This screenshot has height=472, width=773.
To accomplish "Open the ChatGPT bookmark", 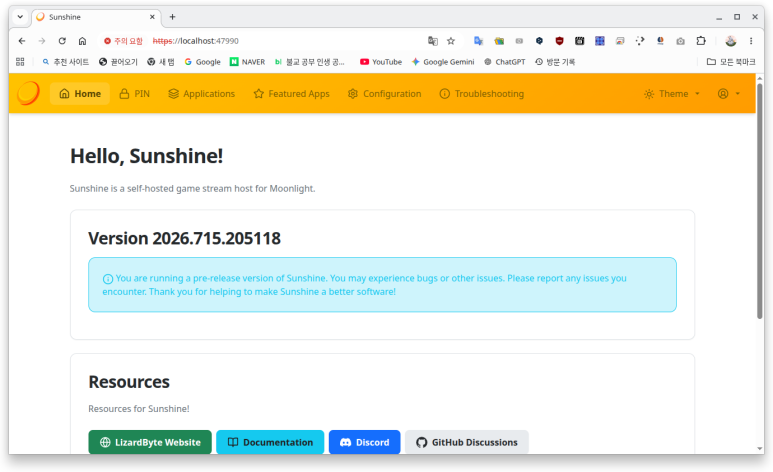I will point(504,62).
